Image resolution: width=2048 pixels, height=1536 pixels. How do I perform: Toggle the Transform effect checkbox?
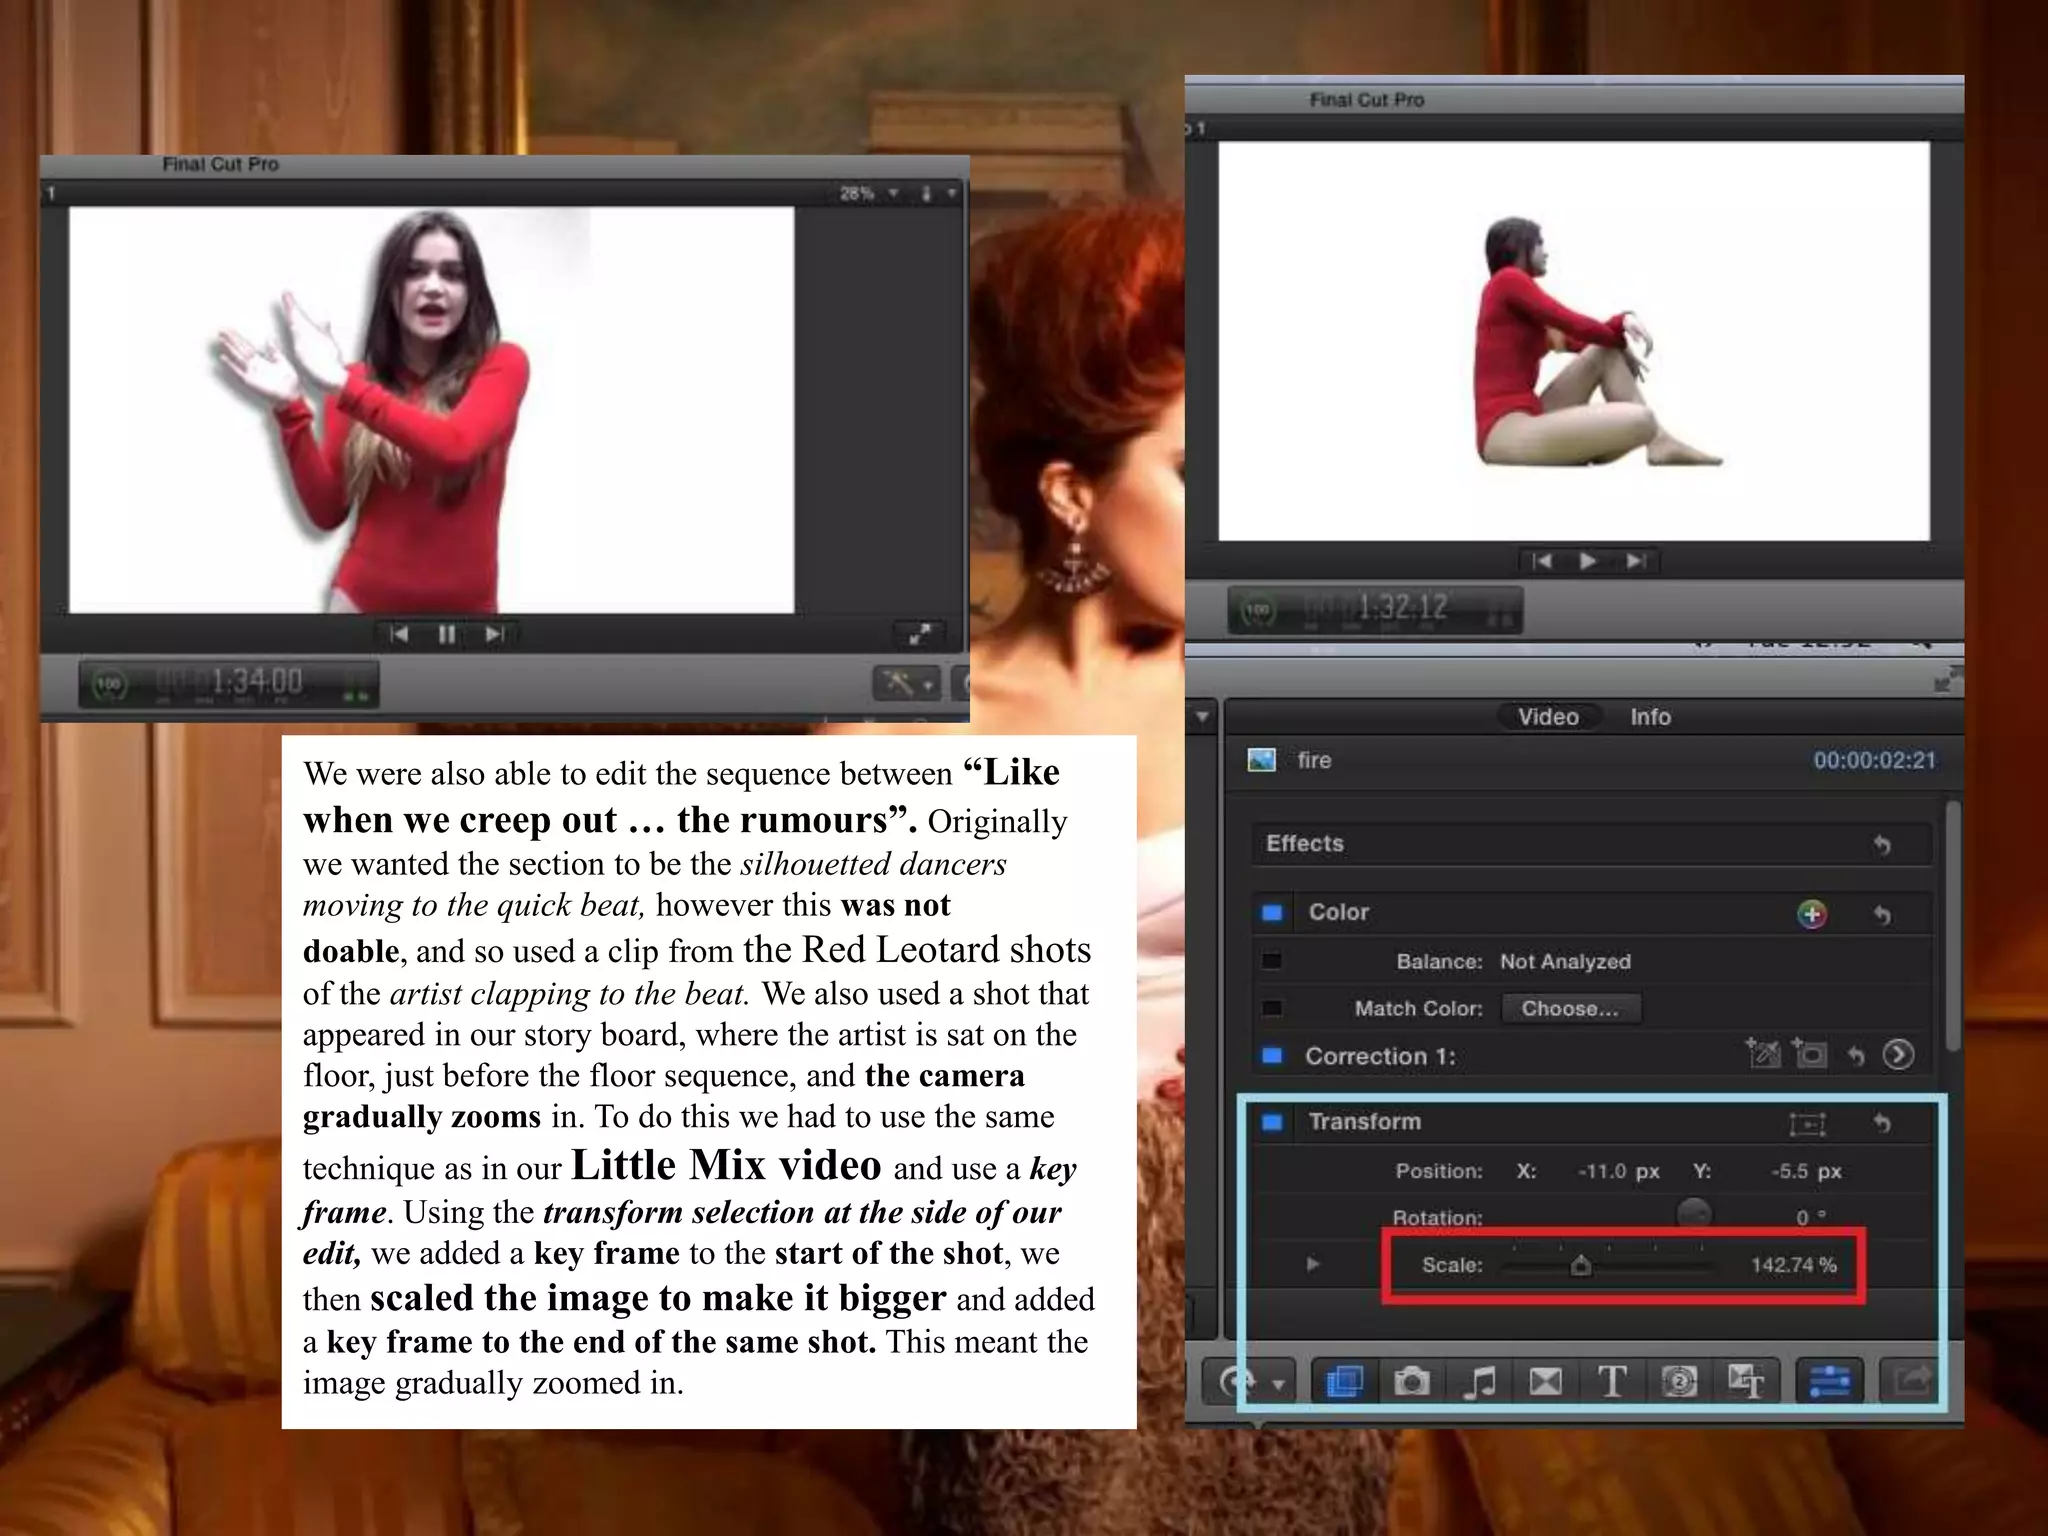click(1272, 1122)
